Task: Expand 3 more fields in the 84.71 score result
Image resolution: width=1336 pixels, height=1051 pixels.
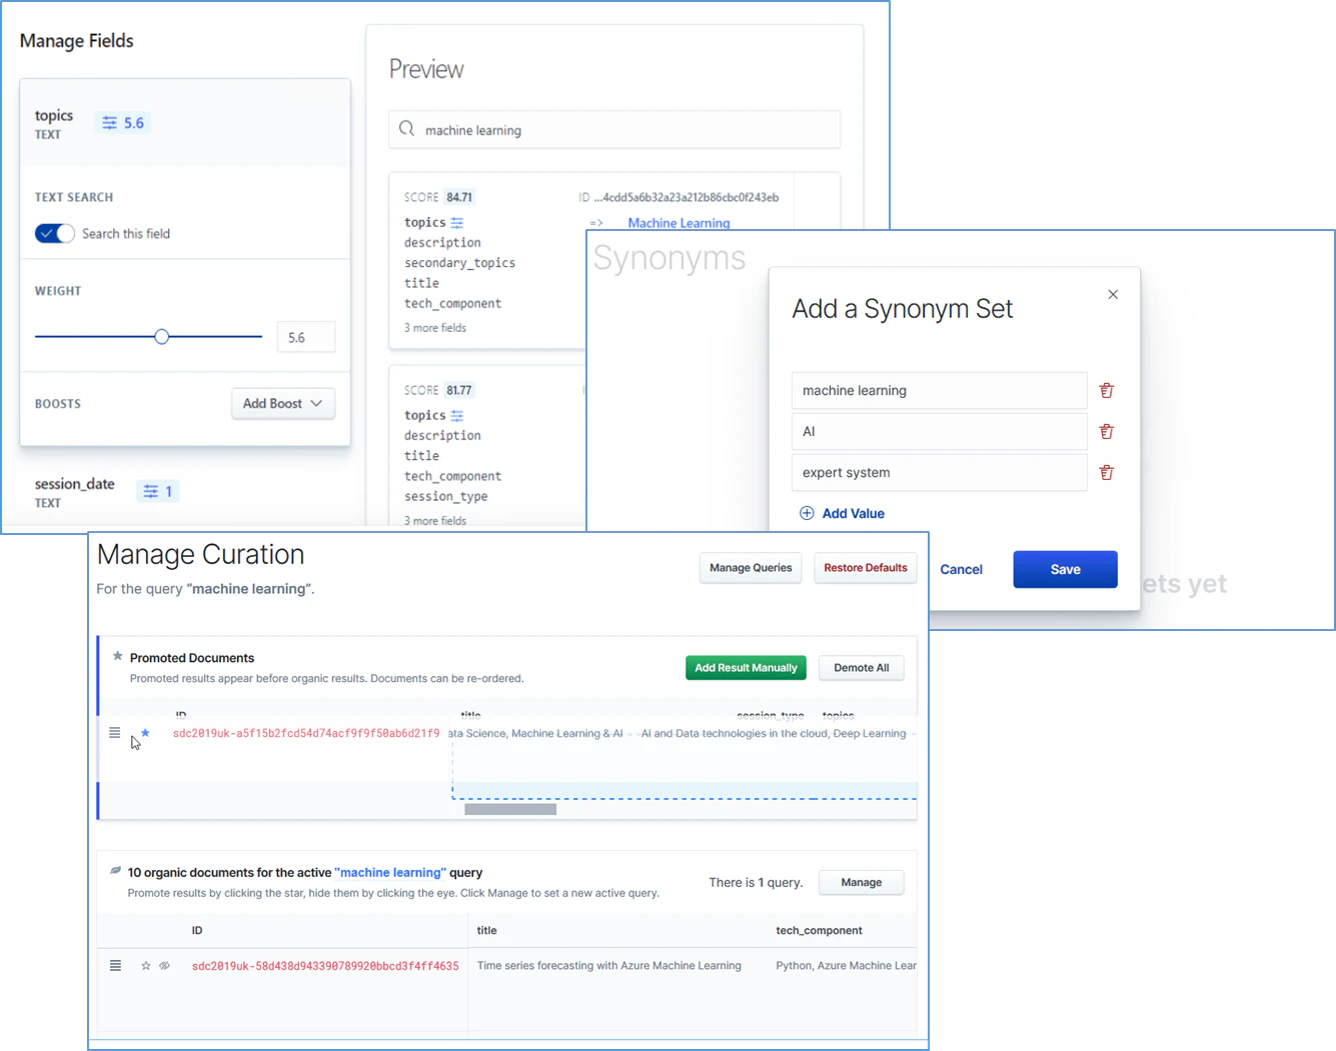Action: (x=435, y=328)
